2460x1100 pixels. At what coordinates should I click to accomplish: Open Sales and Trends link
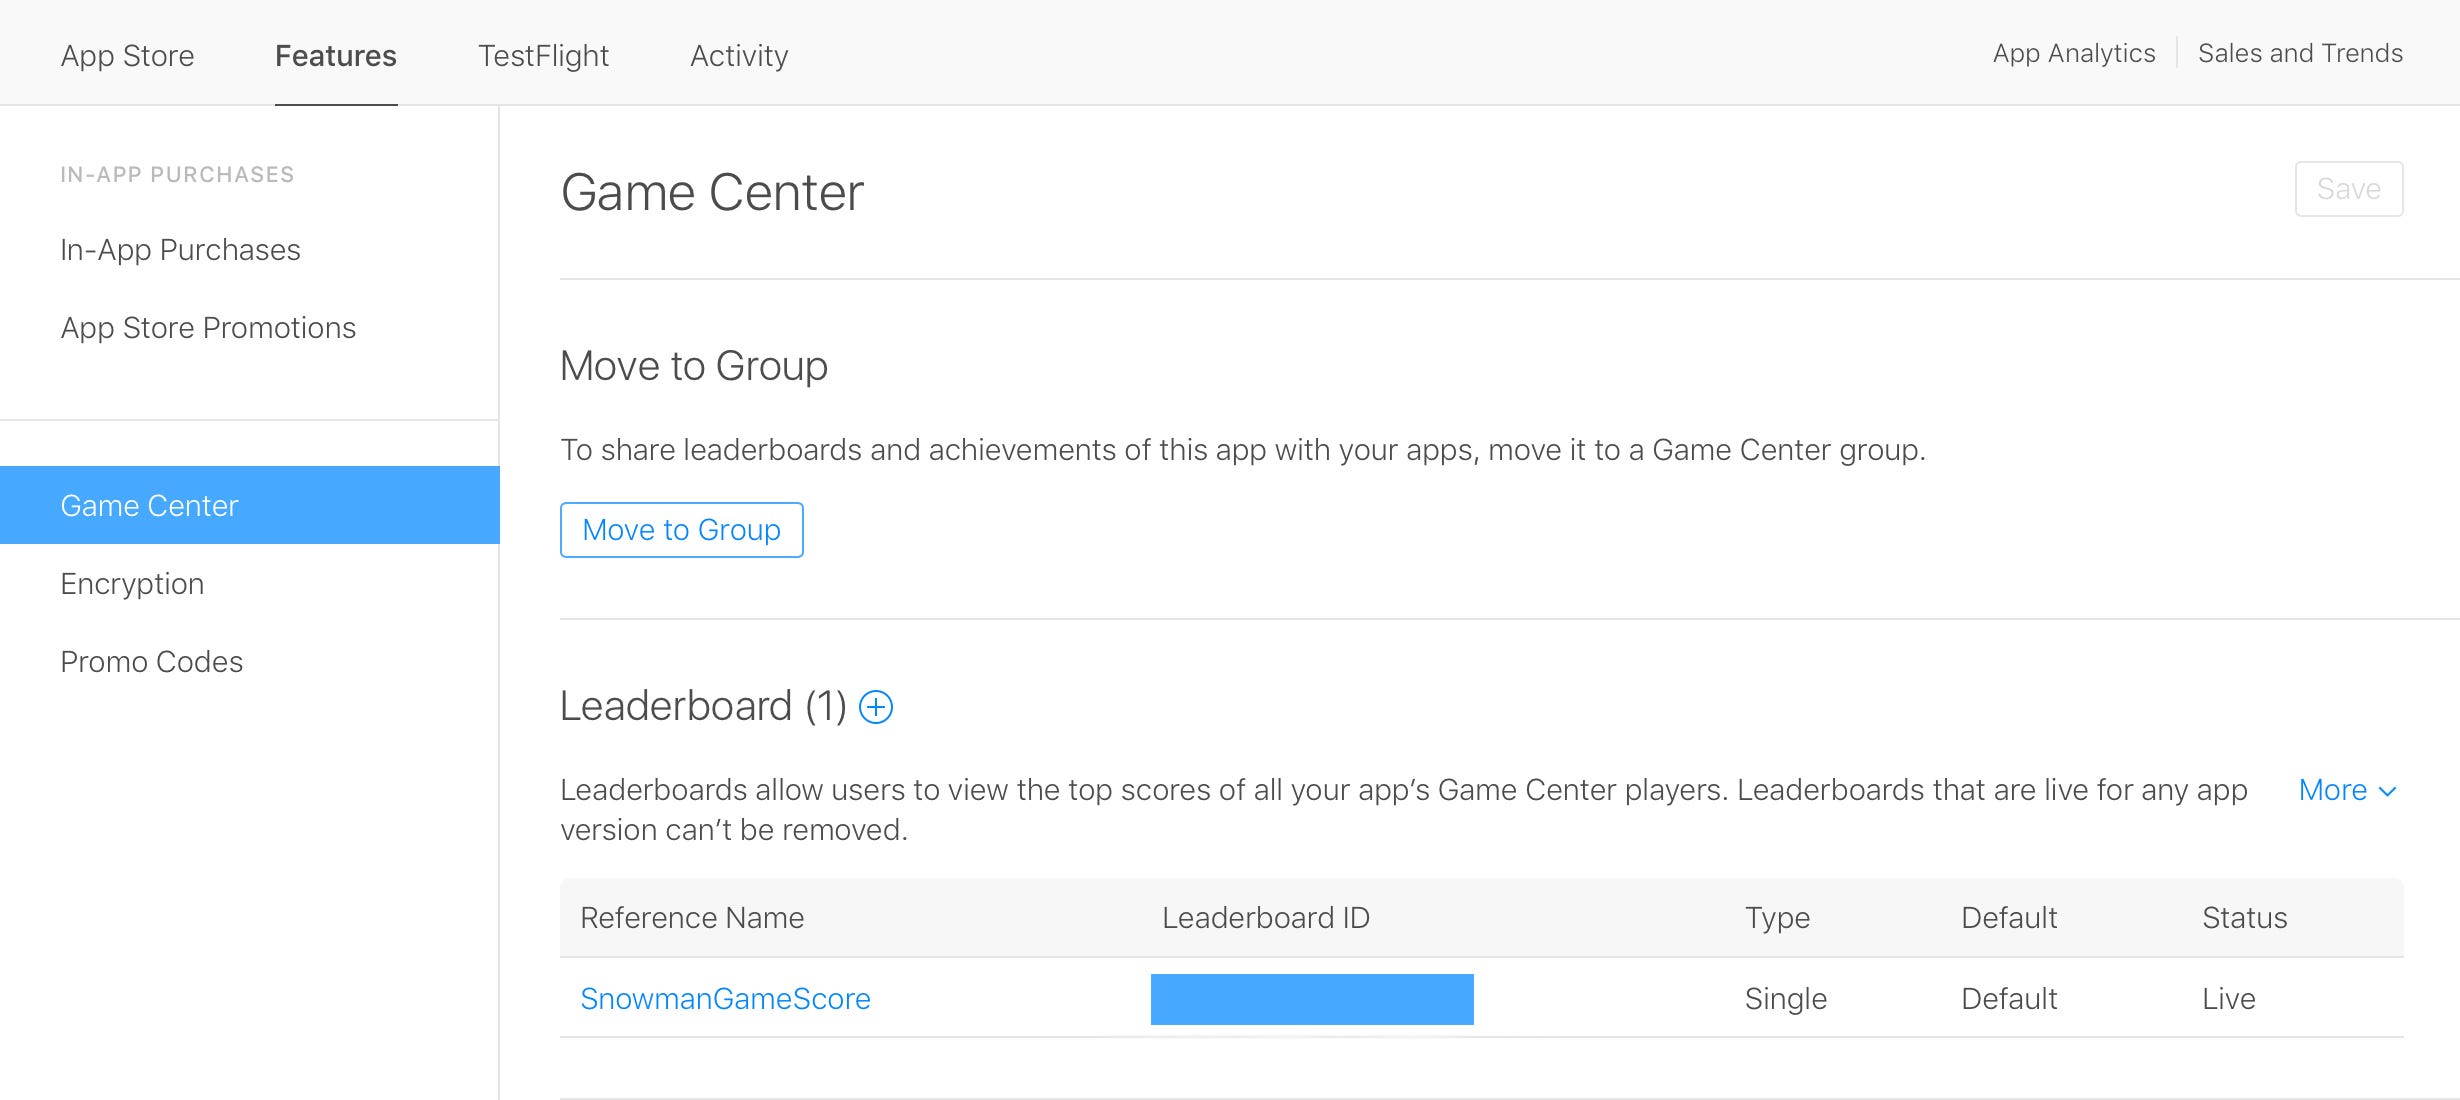click(2300, 53)
